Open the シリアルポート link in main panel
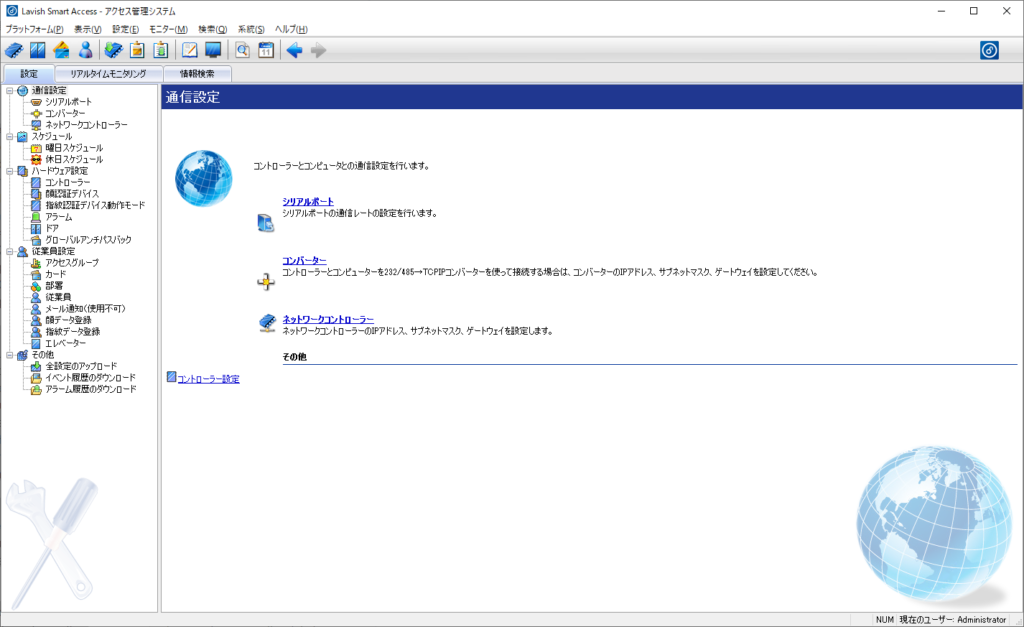1024x627 pixels. pyautogui.click(x=308, y=202)
